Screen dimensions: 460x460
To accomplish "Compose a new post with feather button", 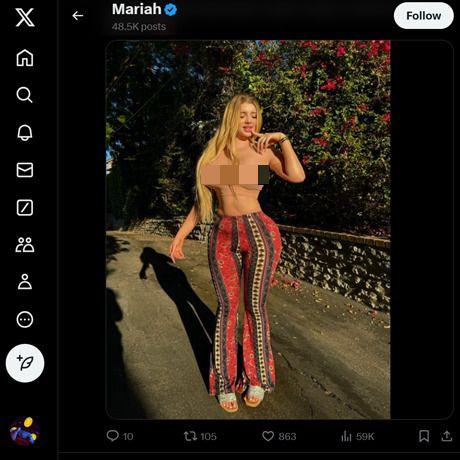I will pyautogui.click(x=25, y=363).
